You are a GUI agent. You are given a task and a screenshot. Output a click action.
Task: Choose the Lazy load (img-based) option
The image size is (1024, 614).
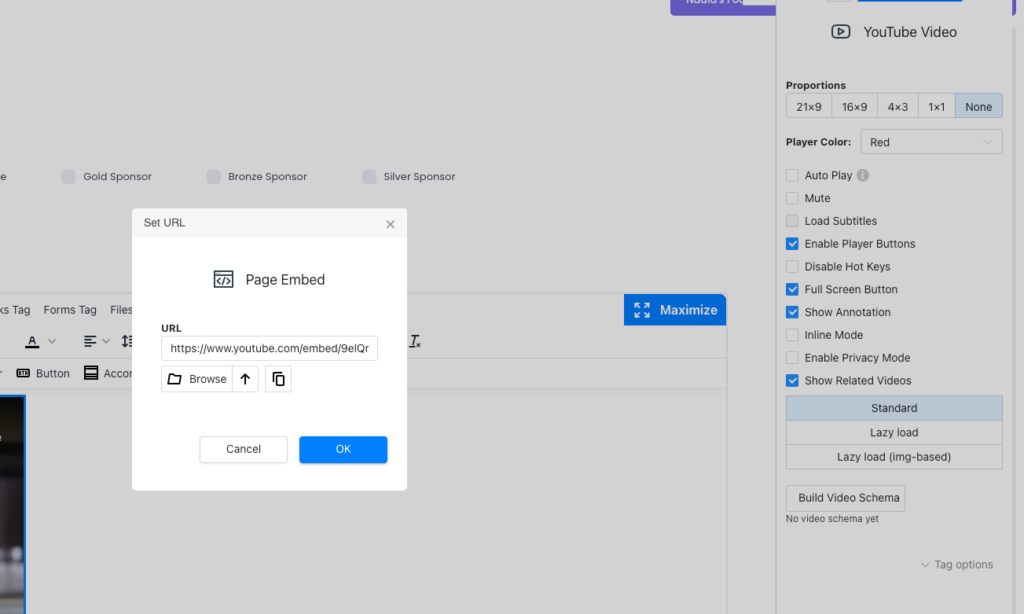point(893,457)
